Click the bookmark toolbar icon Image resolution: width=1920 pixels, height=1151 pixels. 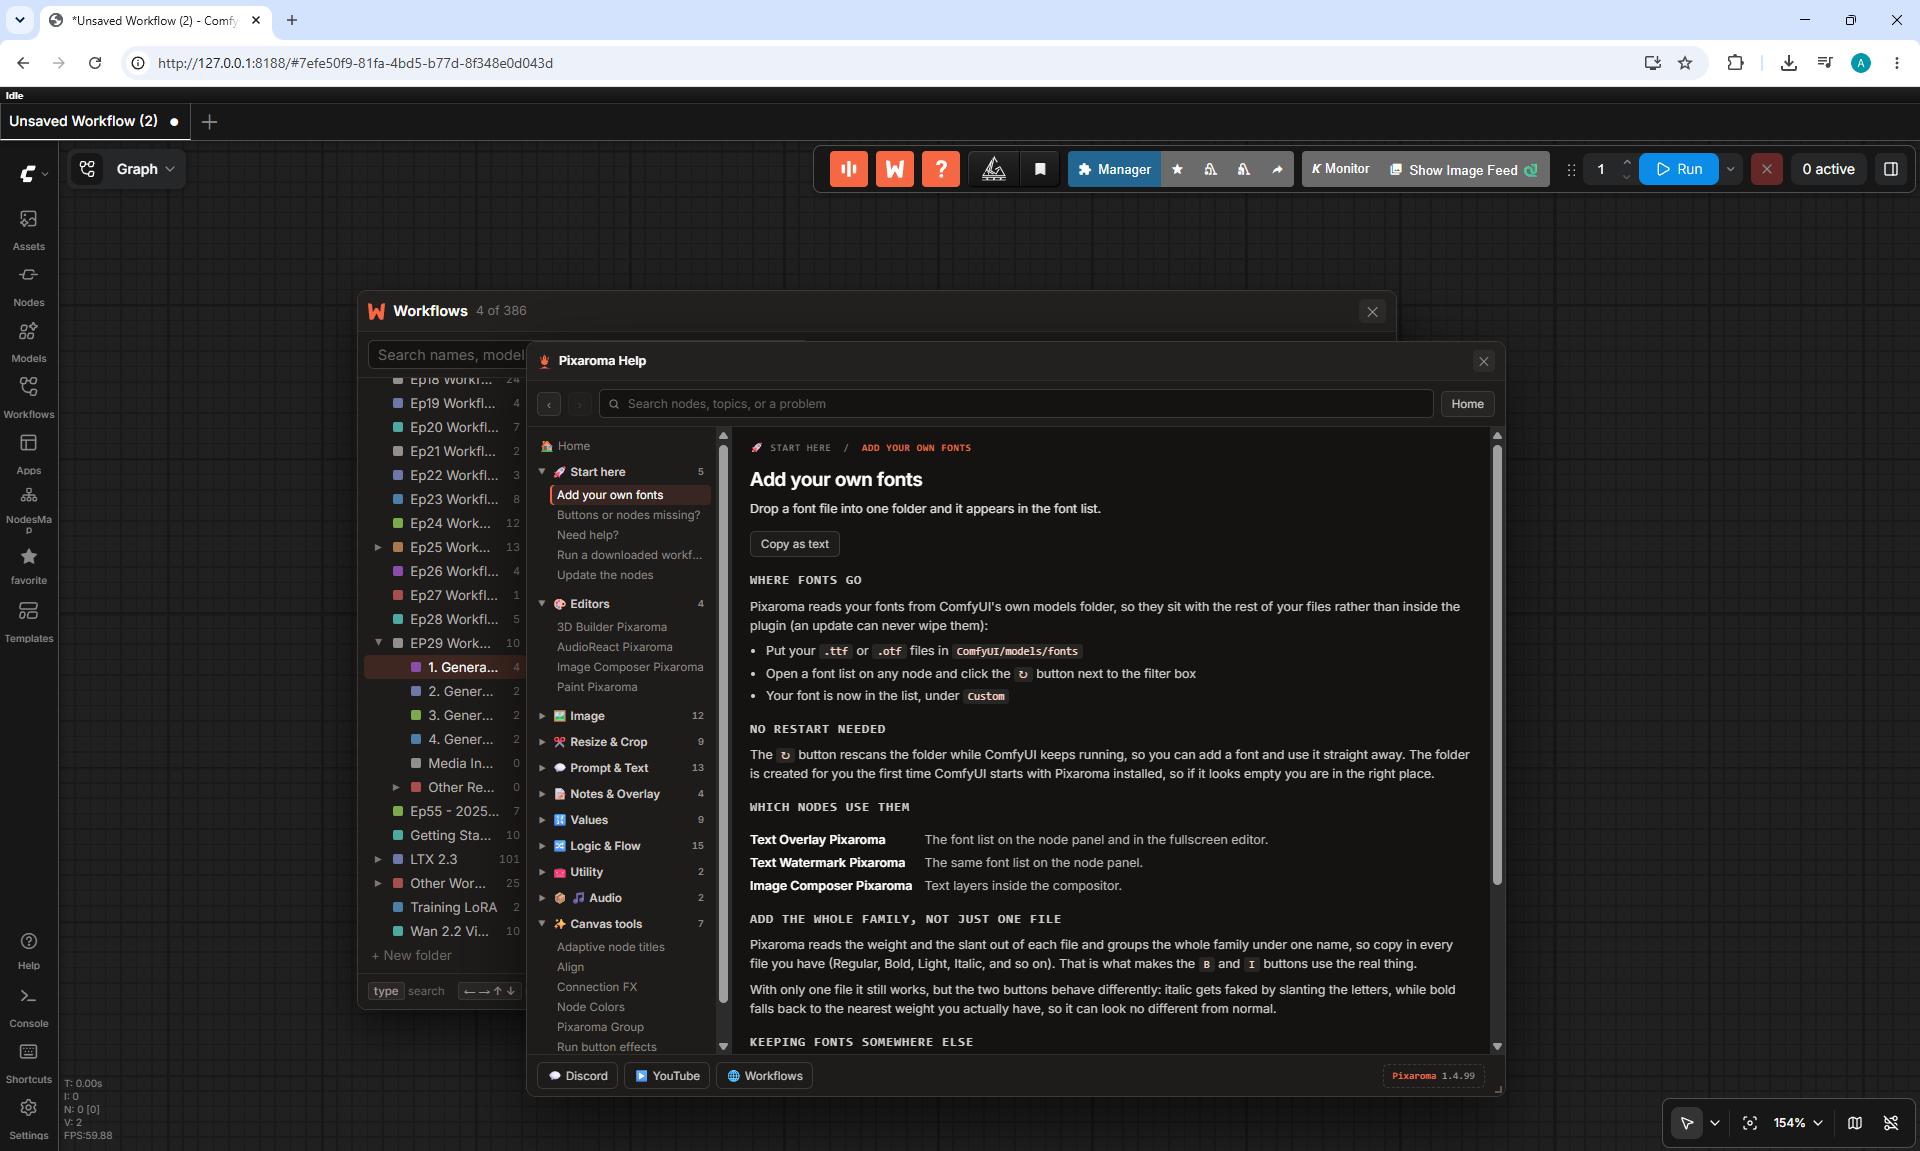tap(1040, 169)
